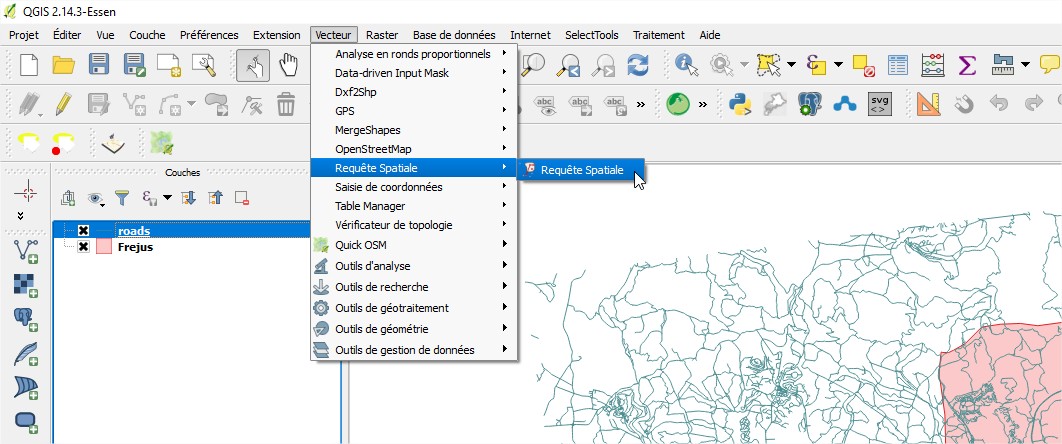Expand side toolbar double chevron

pyautogui.click(x=20, y=216)
